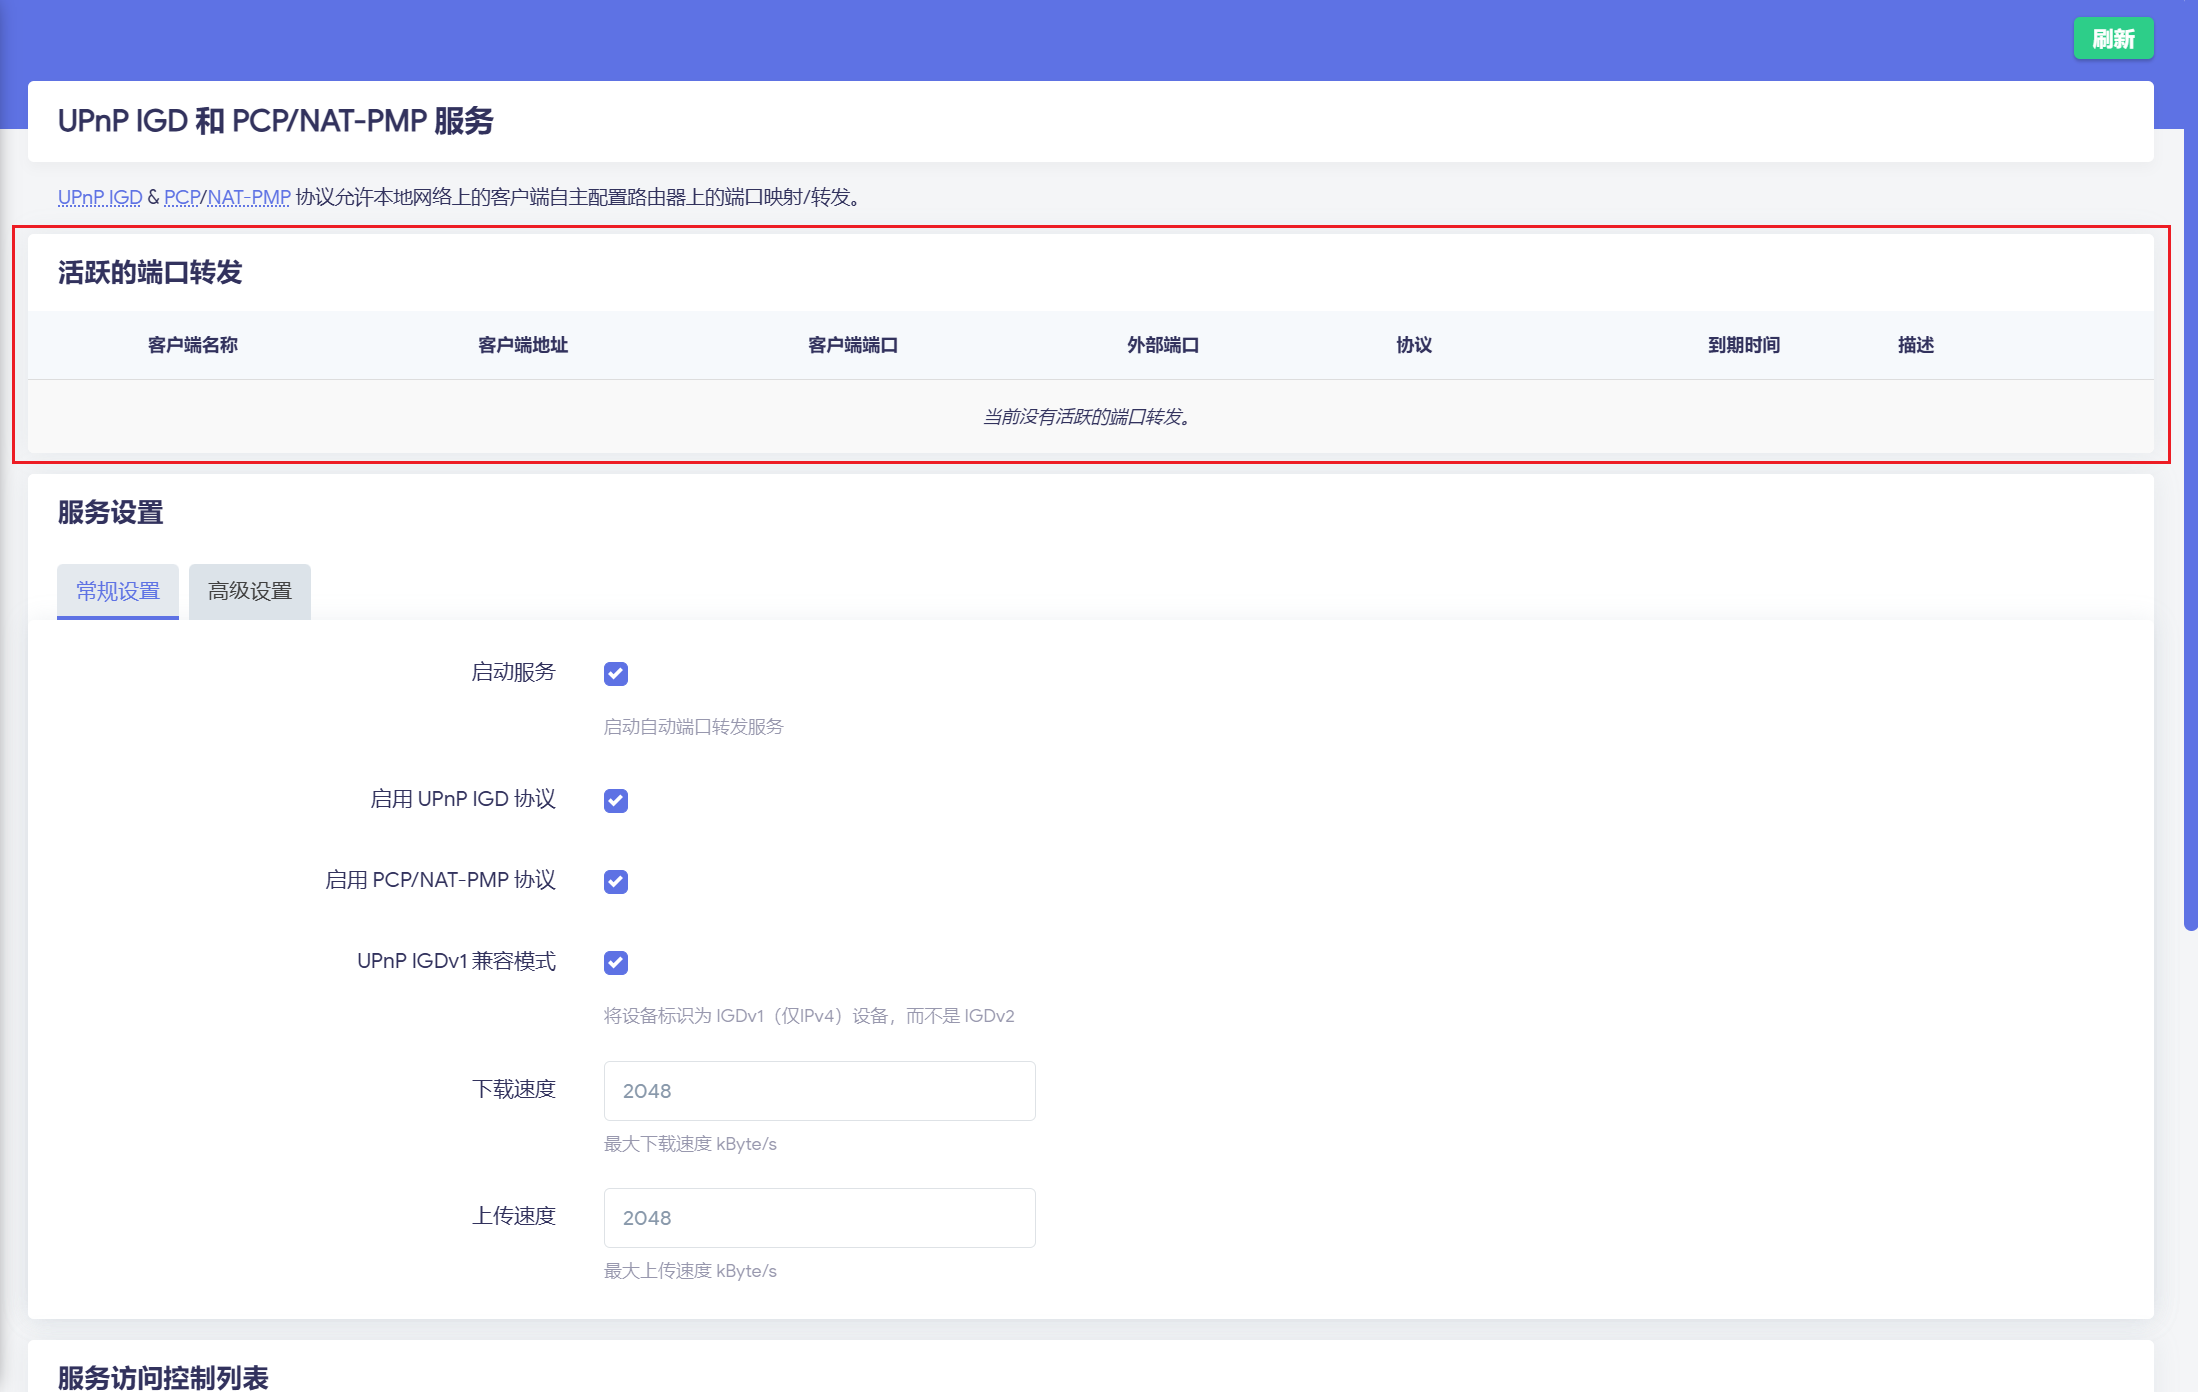Click the 外部端口 column header
This screenshot has width=2198, height=1392.
click(1161, 344)
